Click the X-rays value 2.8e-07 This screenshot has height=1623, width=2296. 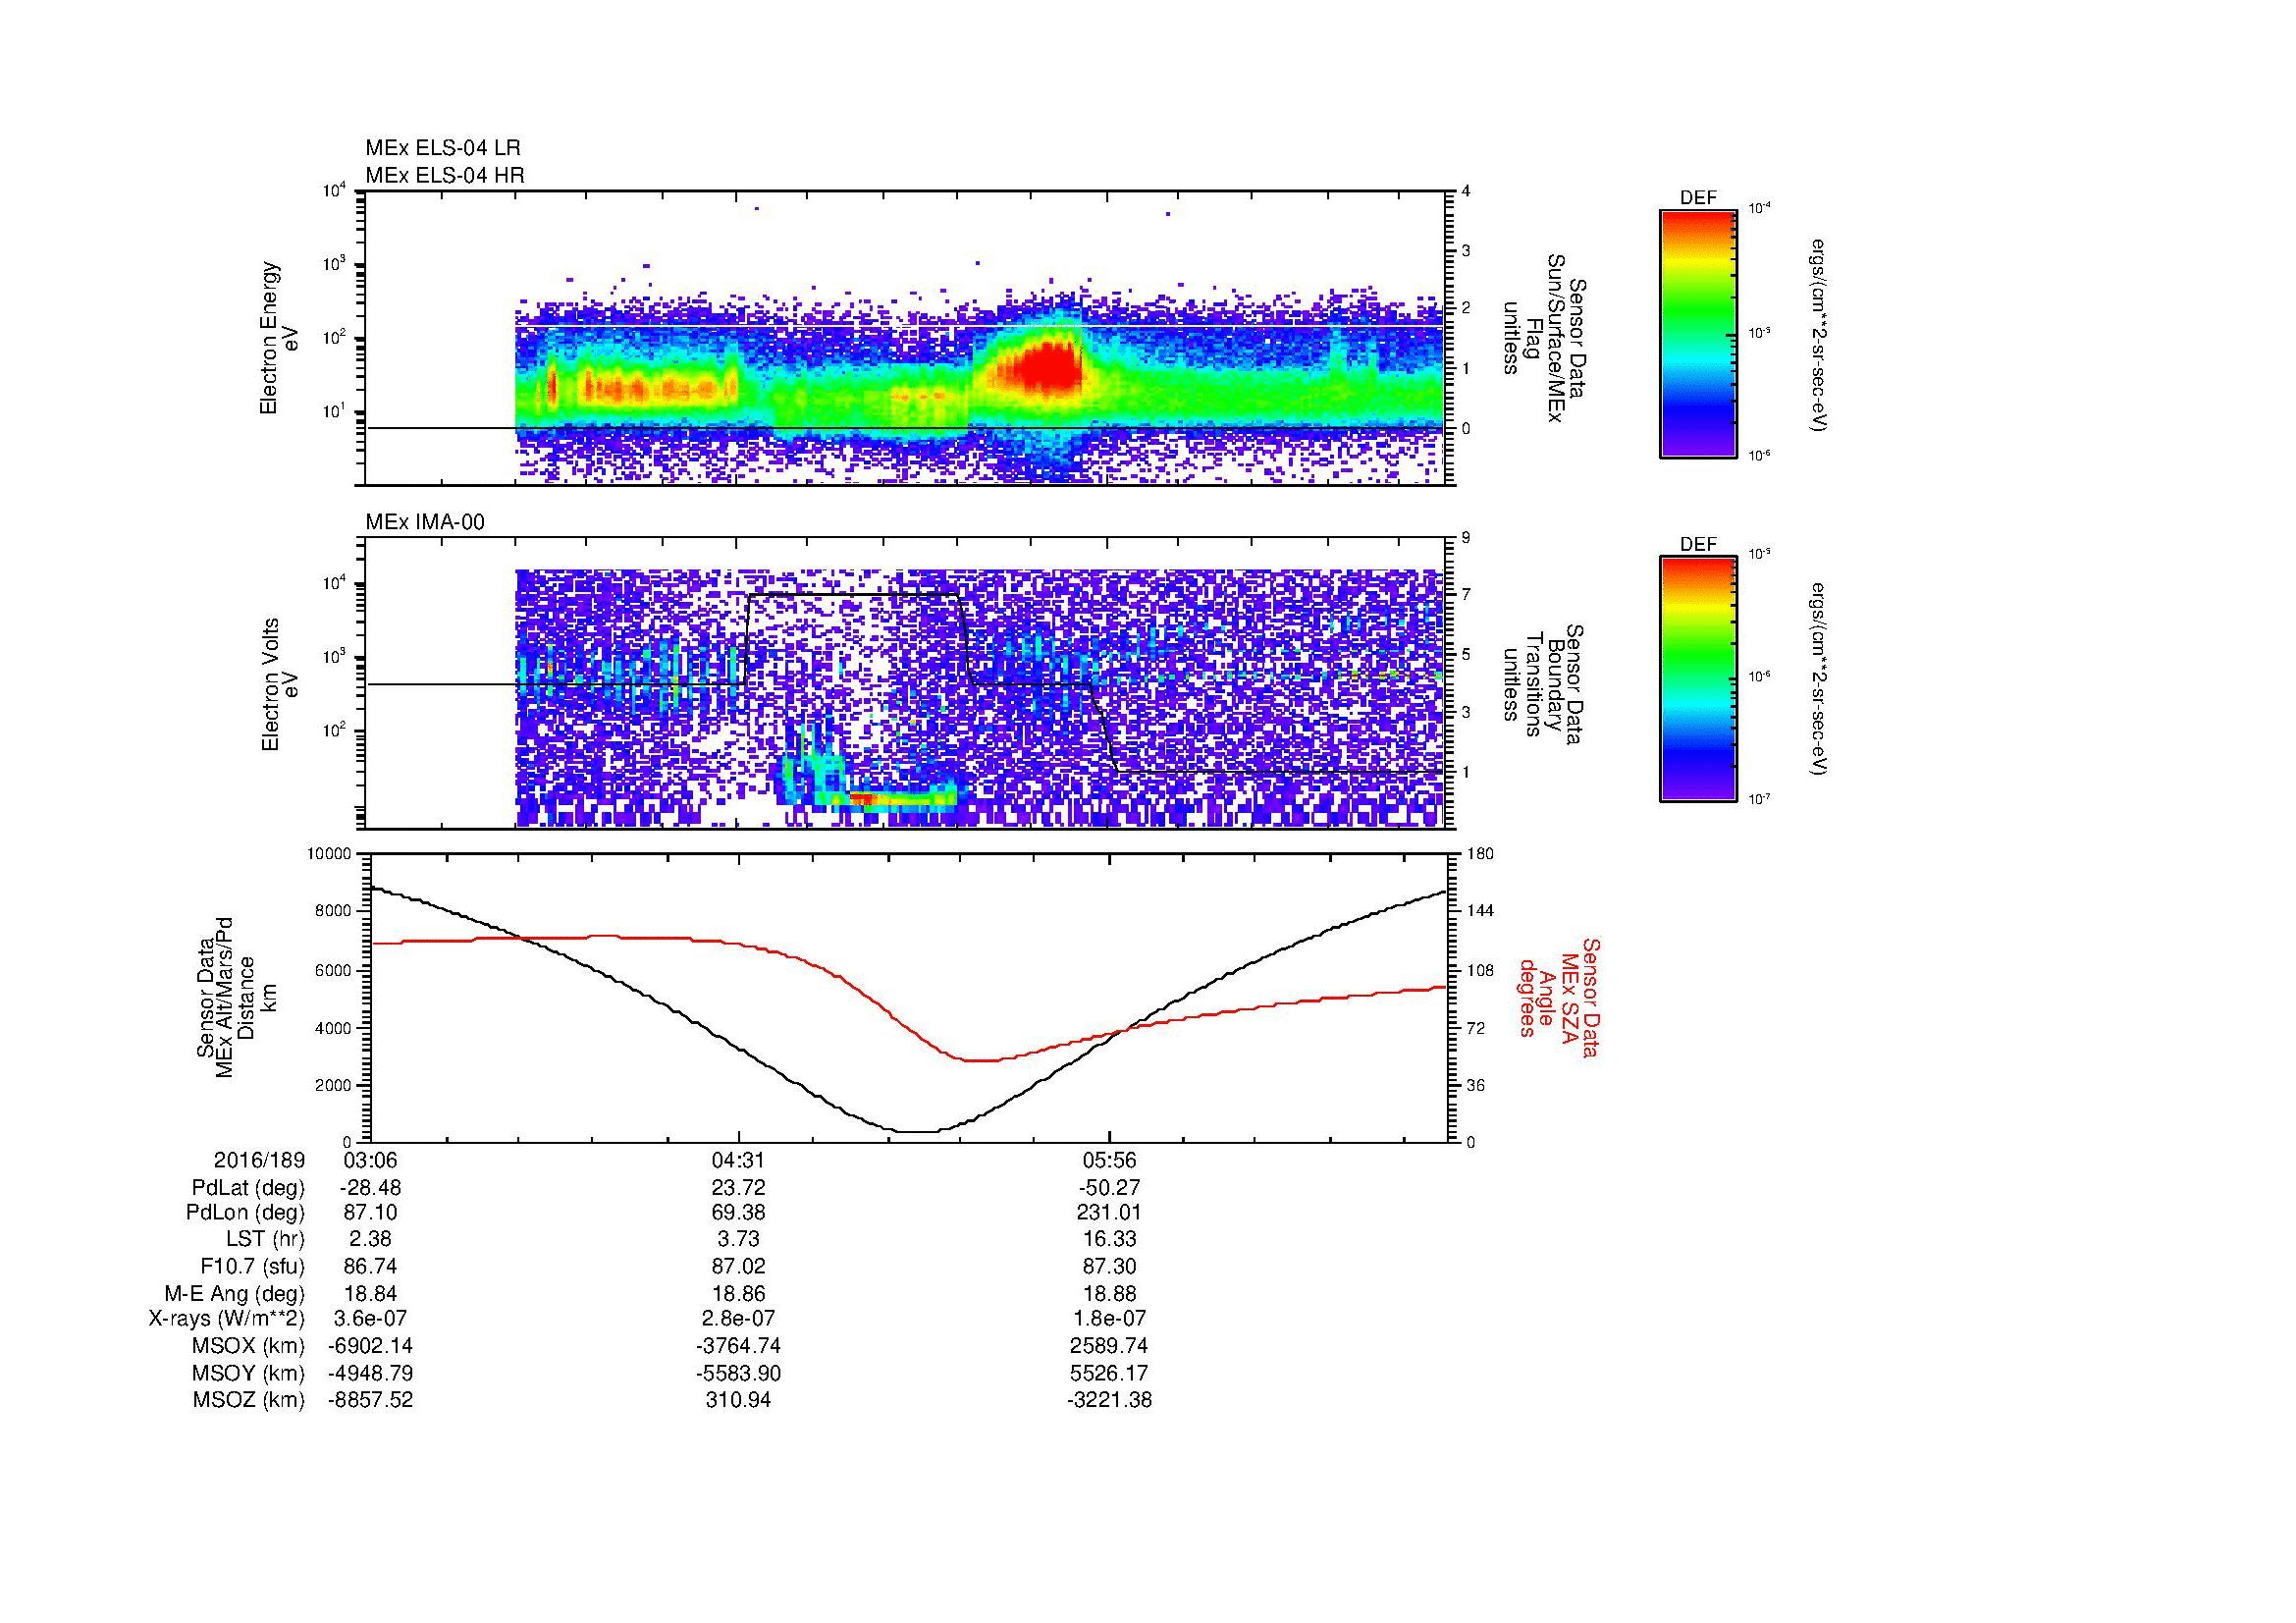coord(739,1319)
